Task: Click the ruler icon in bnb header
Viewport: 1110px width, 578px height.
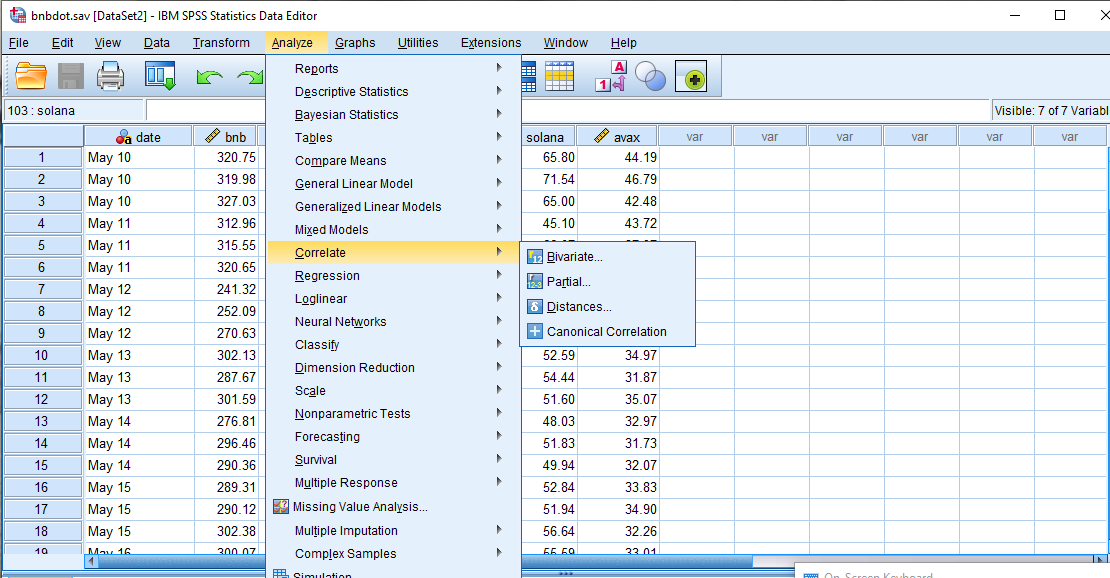Action: [212, 136]
